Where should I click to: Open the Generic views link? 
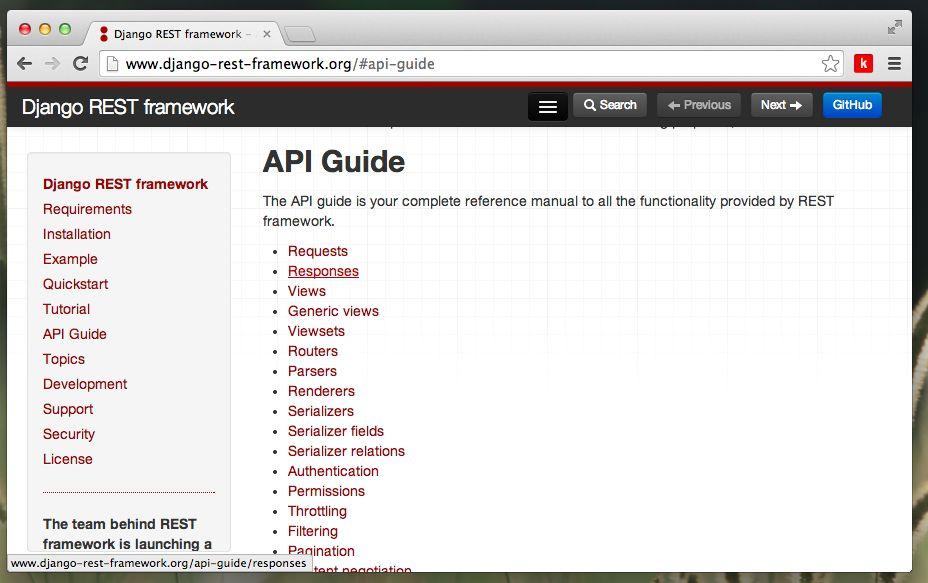(333, 311)
